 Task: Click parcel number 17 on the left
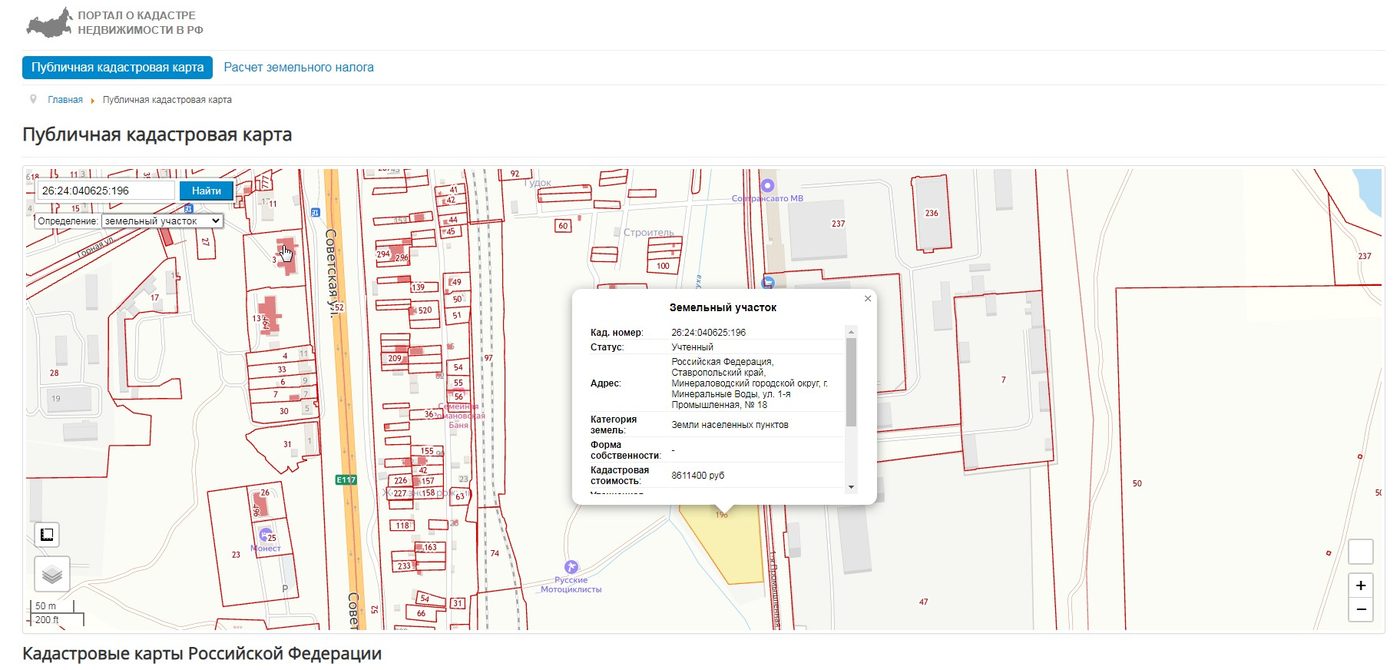point(154,297)
